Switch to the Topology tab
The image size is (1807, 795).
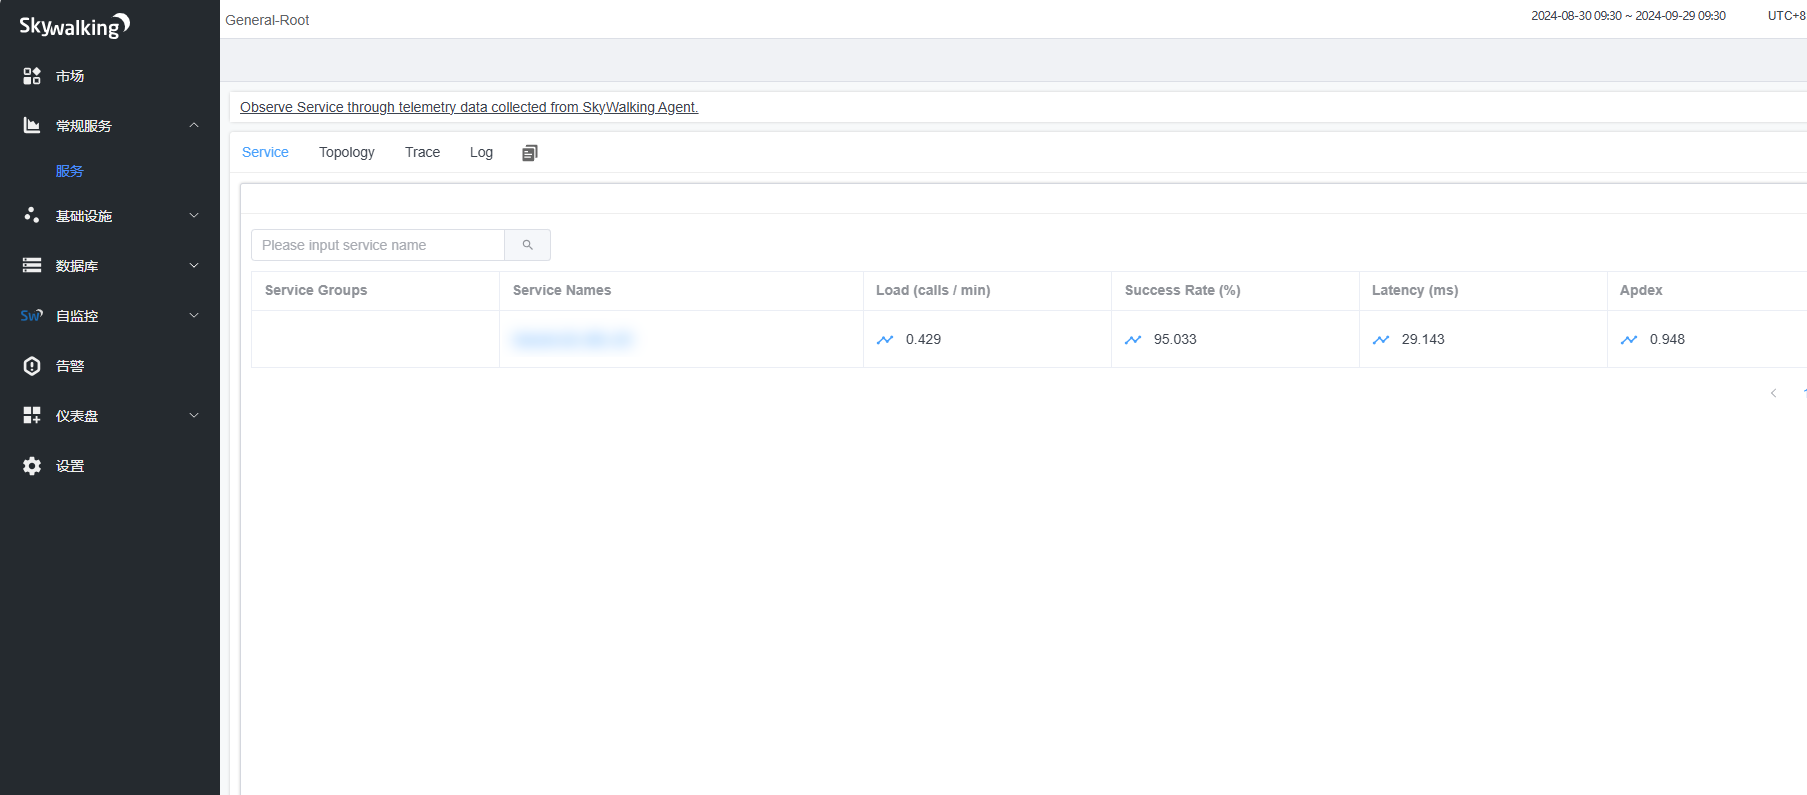346,152
